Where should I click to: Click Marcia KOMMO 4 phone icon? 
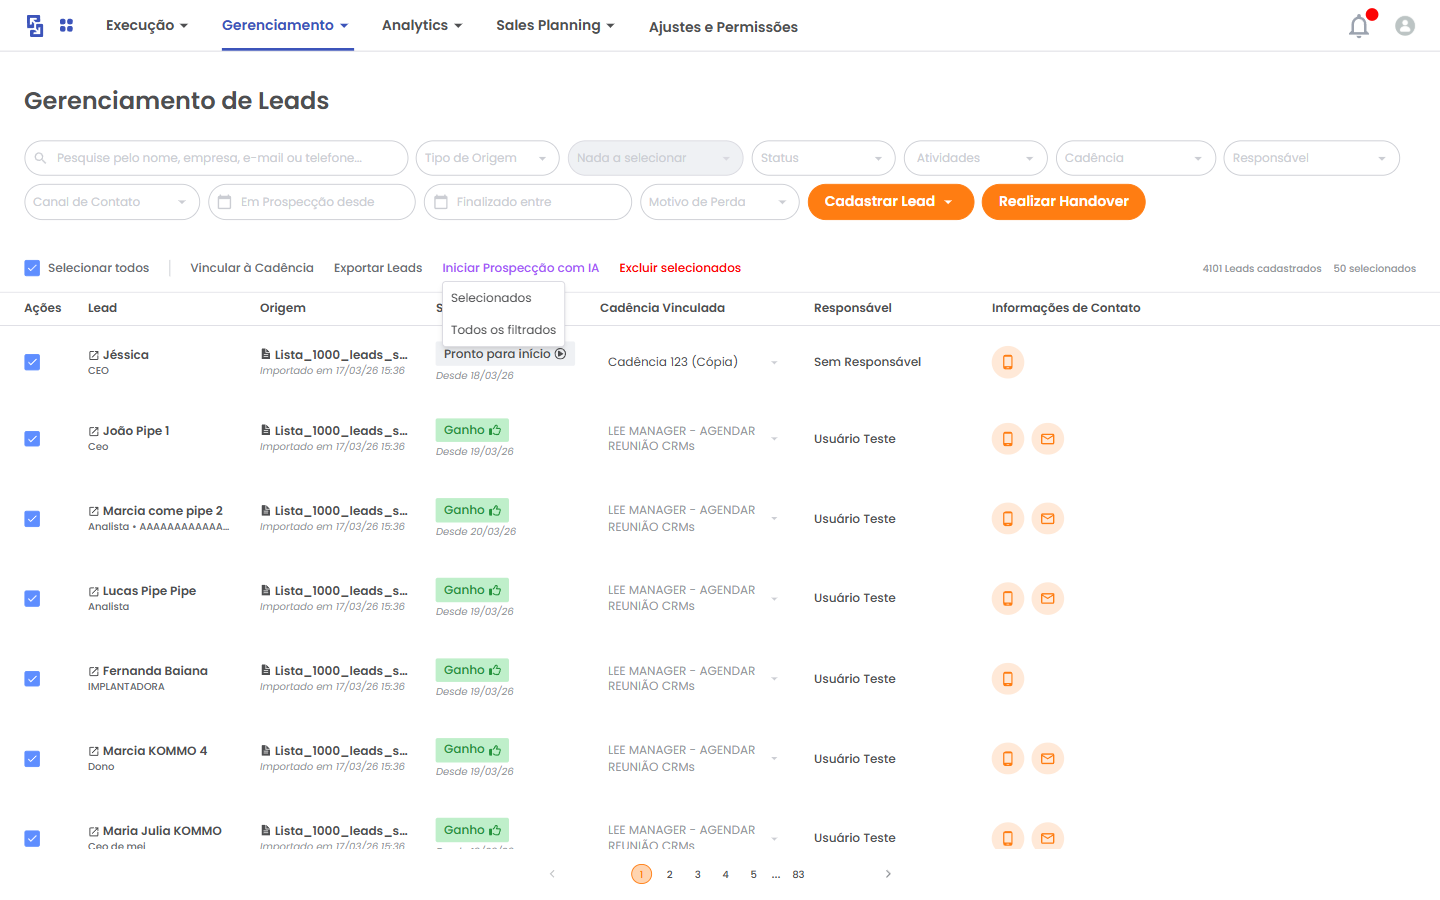(1008, 759)
